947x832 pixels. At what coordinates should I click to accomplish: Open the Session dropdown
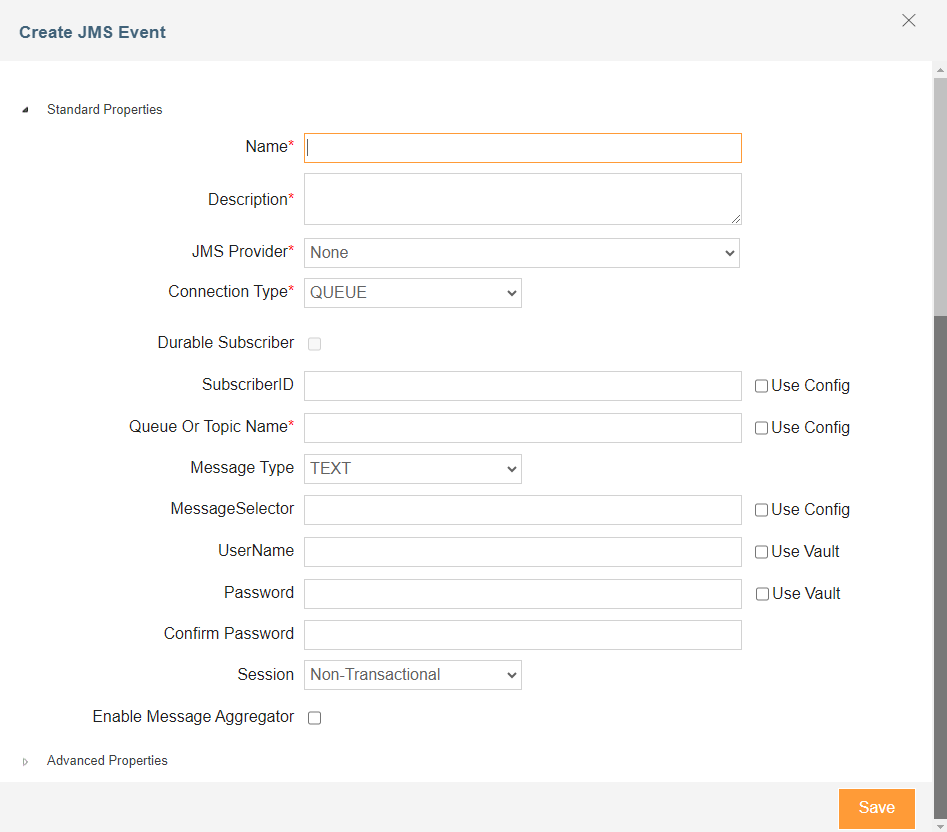pyautogui.click(x=412, y=675)
